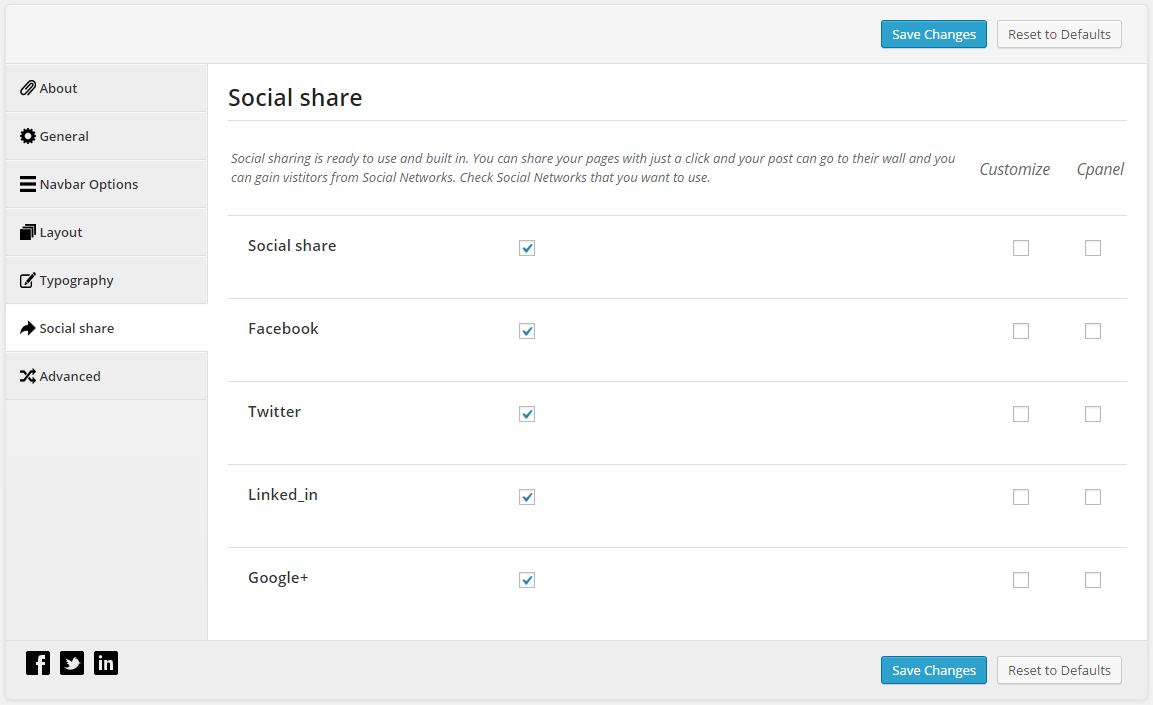
Task: Enable Customize checkbox for Google+
Action: pyautogui.click(x=1021, y=580)
